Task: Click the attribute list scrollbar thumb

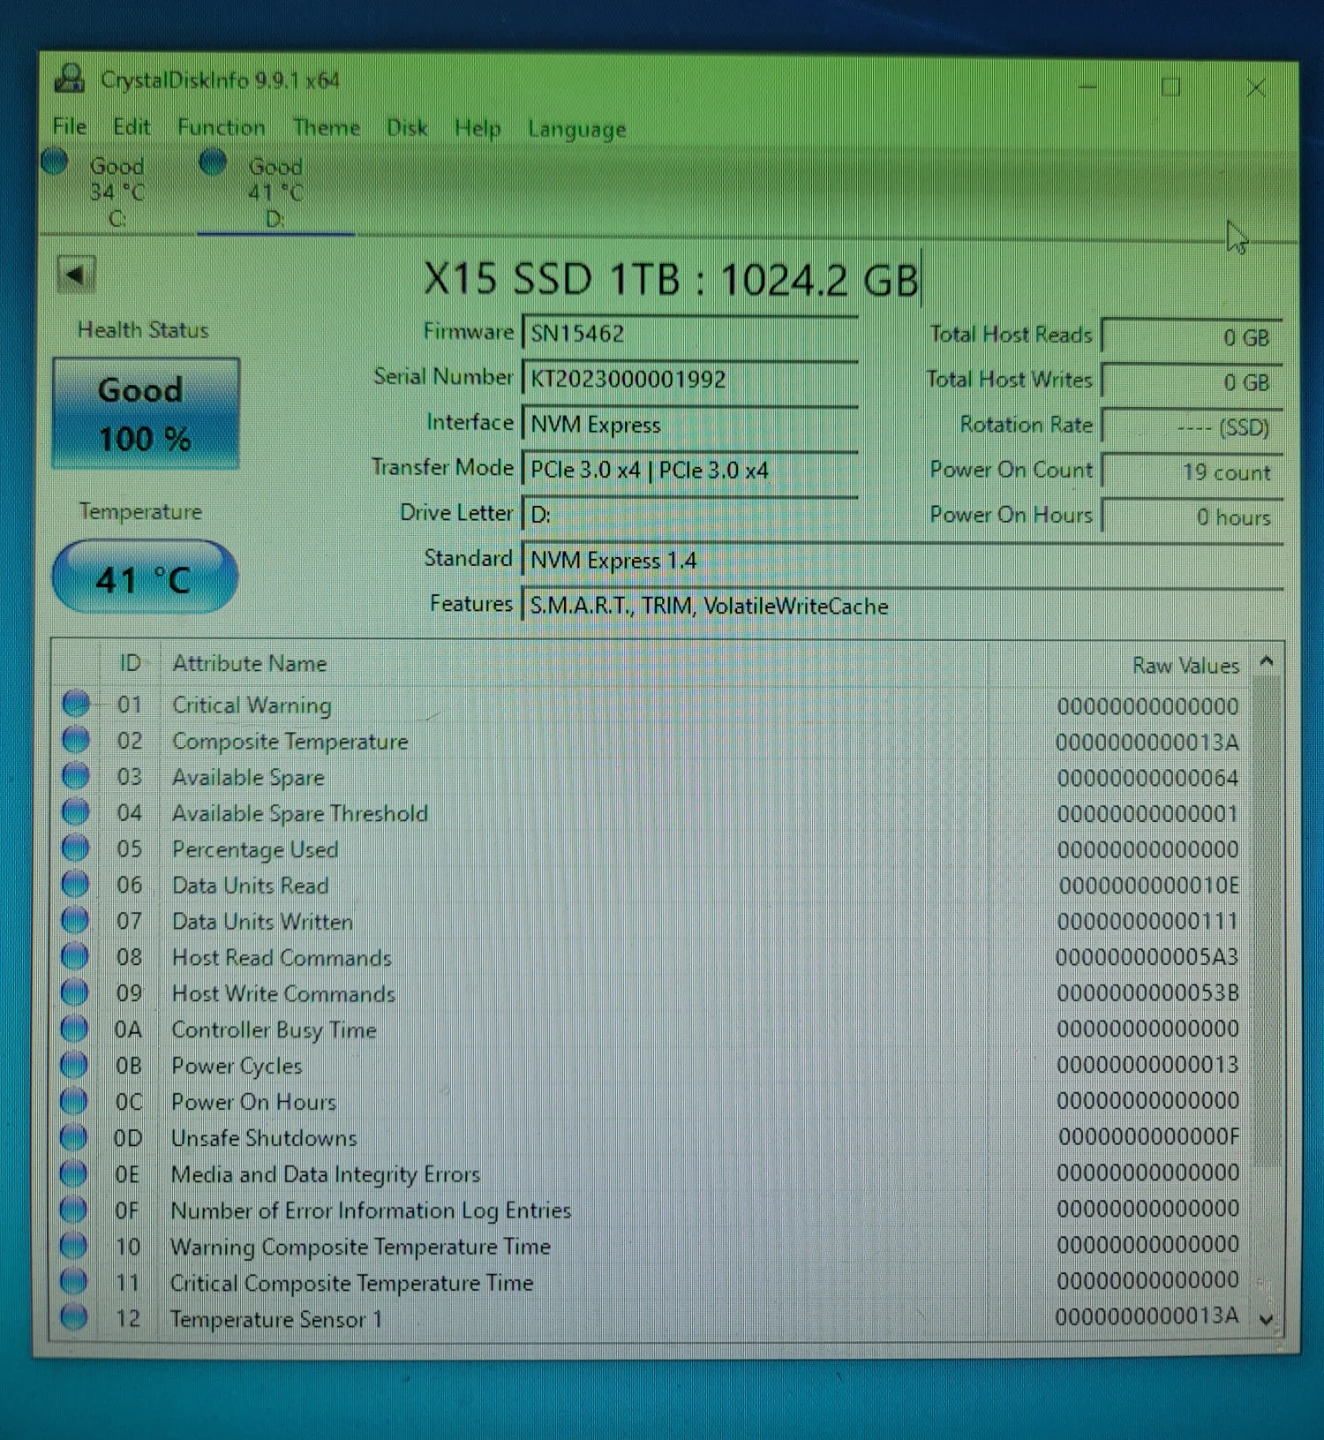Action: [1266, 920]
